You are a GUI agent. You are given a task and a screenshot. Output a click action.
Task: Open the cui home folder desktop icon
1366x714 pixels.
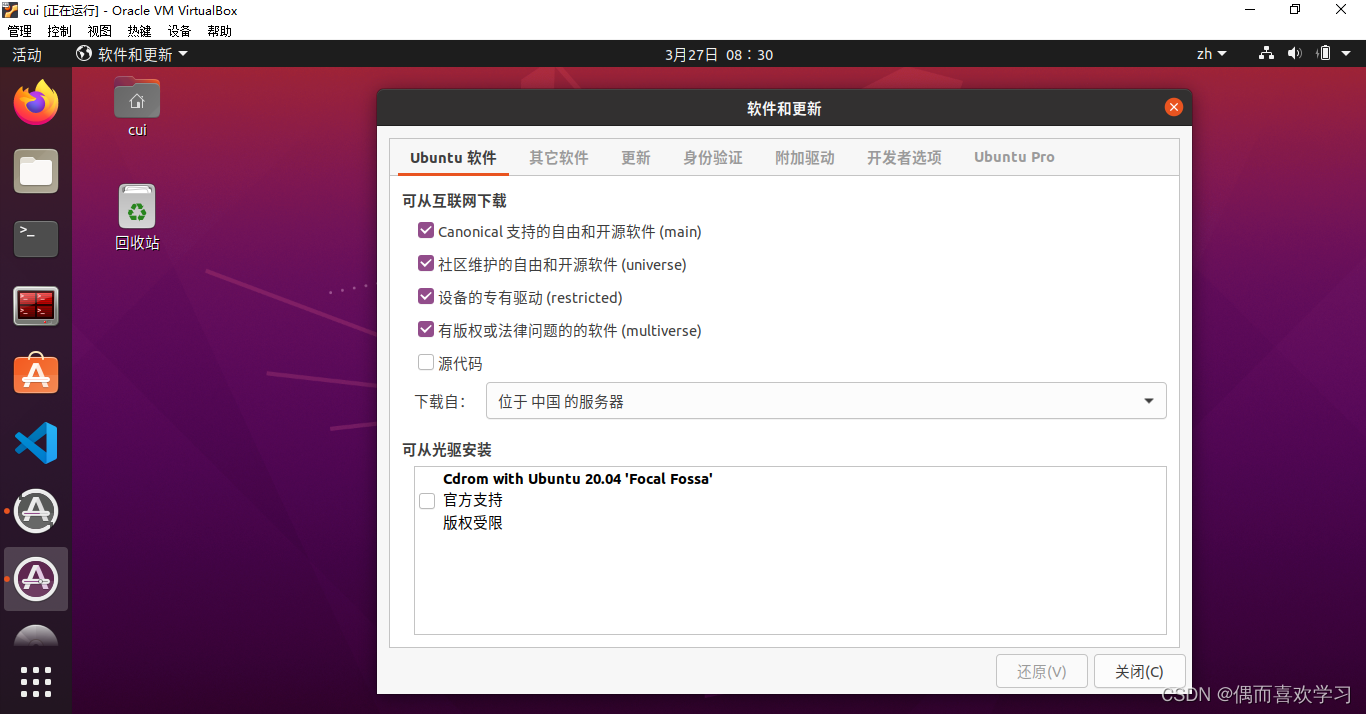[137, 106]
